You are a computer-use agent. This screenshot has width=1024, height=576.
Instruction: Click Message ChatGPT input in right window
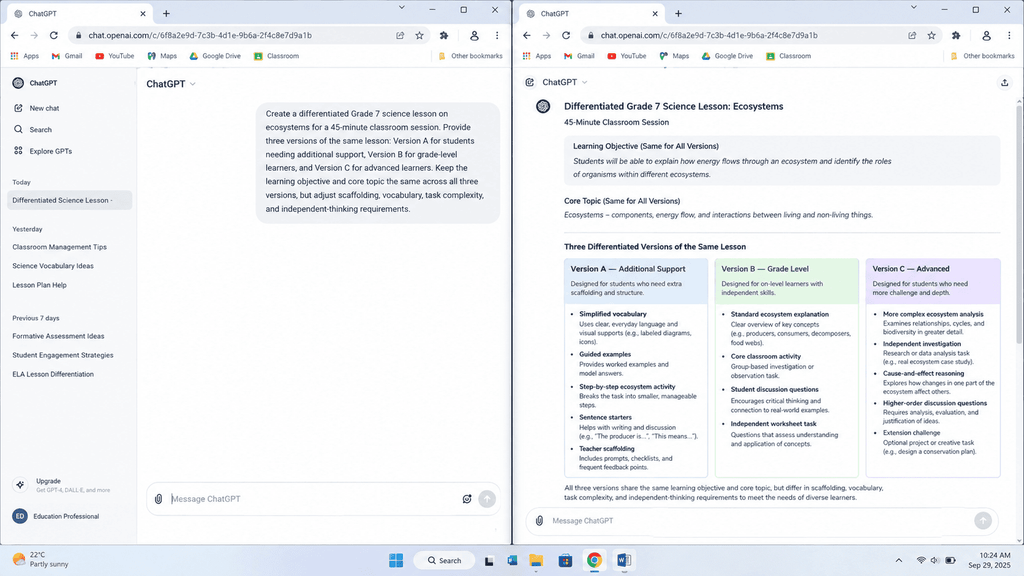coord(761,520)
